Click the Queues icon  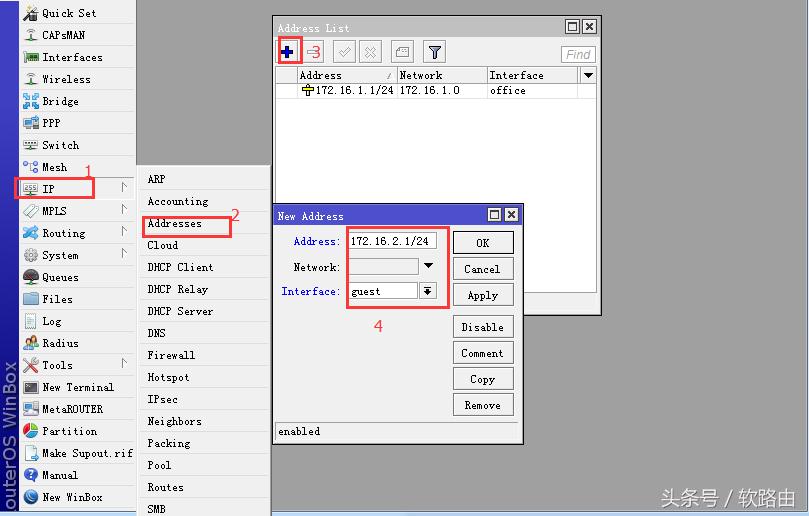[30, 277]
